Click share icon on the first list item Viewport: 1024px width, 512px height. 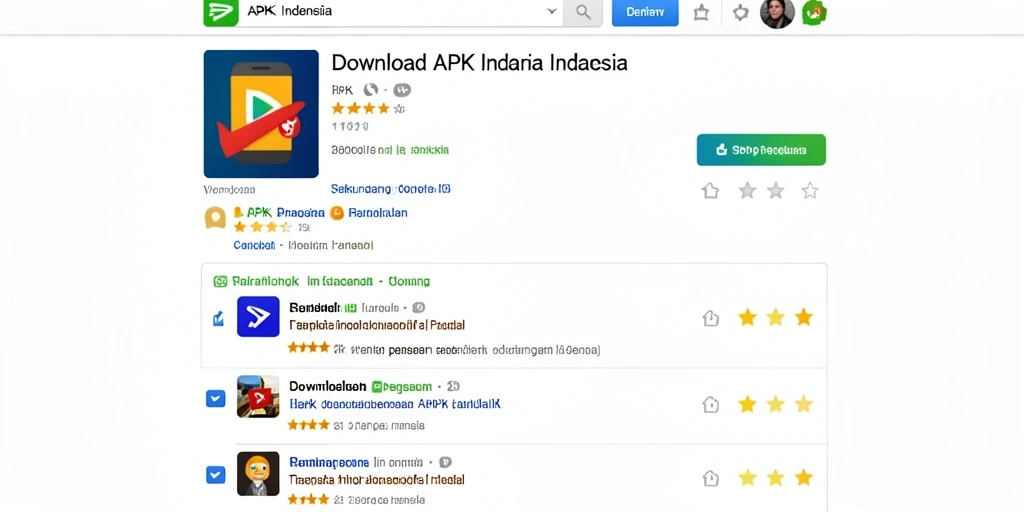click(x=711, y=318)
